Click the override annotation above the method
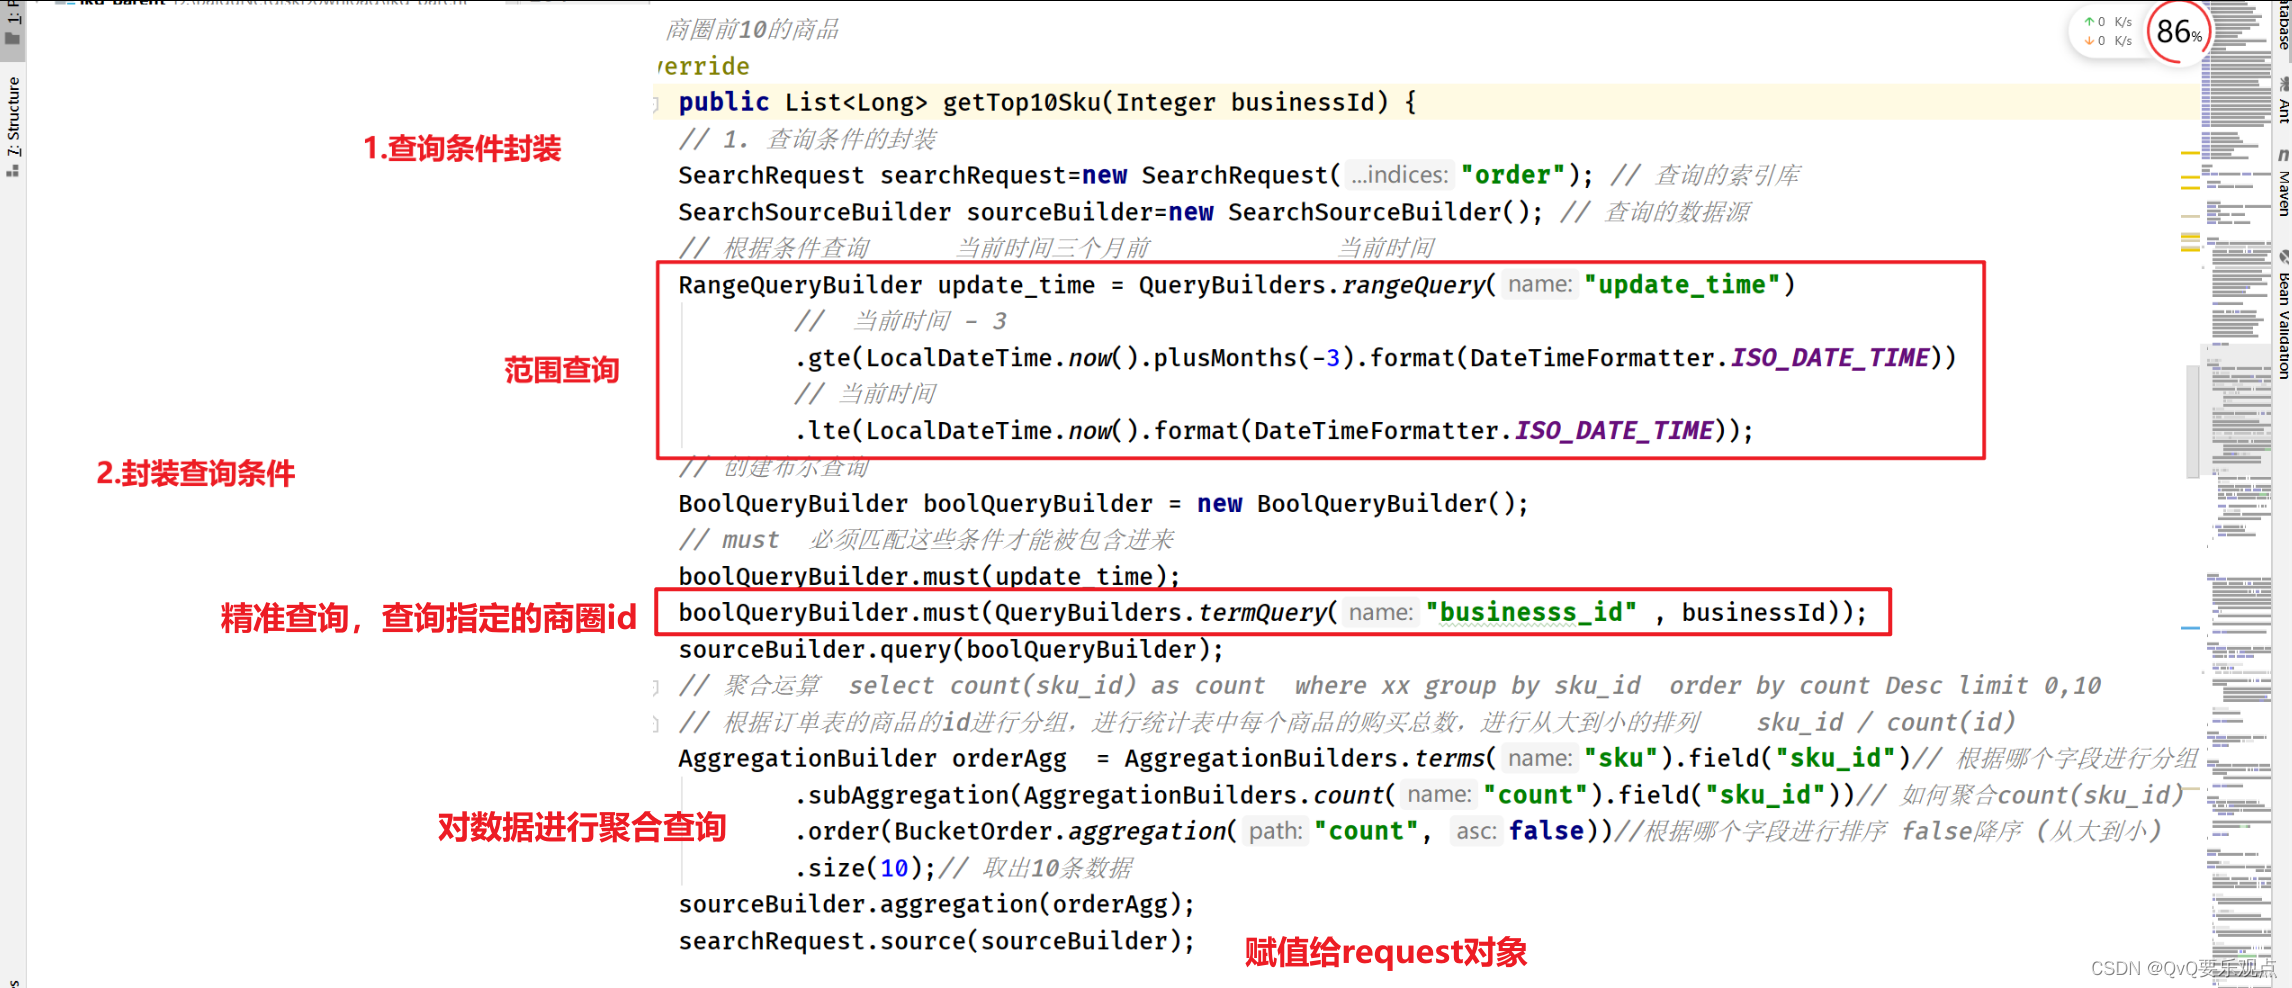Viewport: 2292px width, 988px height. 704,66
